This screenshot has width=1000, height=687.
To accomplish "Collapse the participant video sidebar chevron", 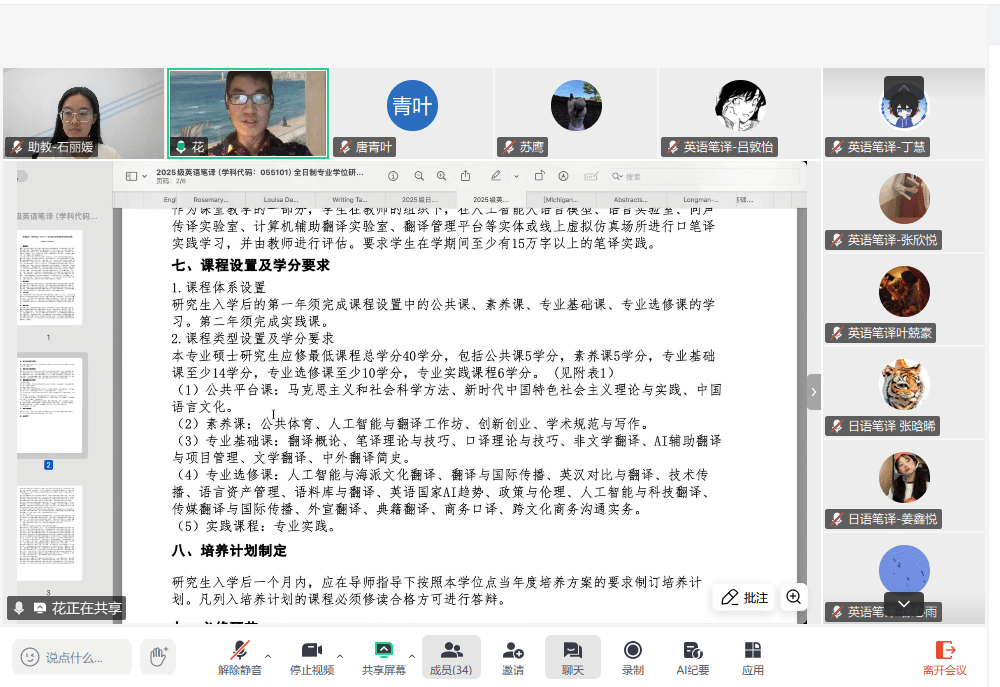I will pyautogui.click(x=814, y=392).
